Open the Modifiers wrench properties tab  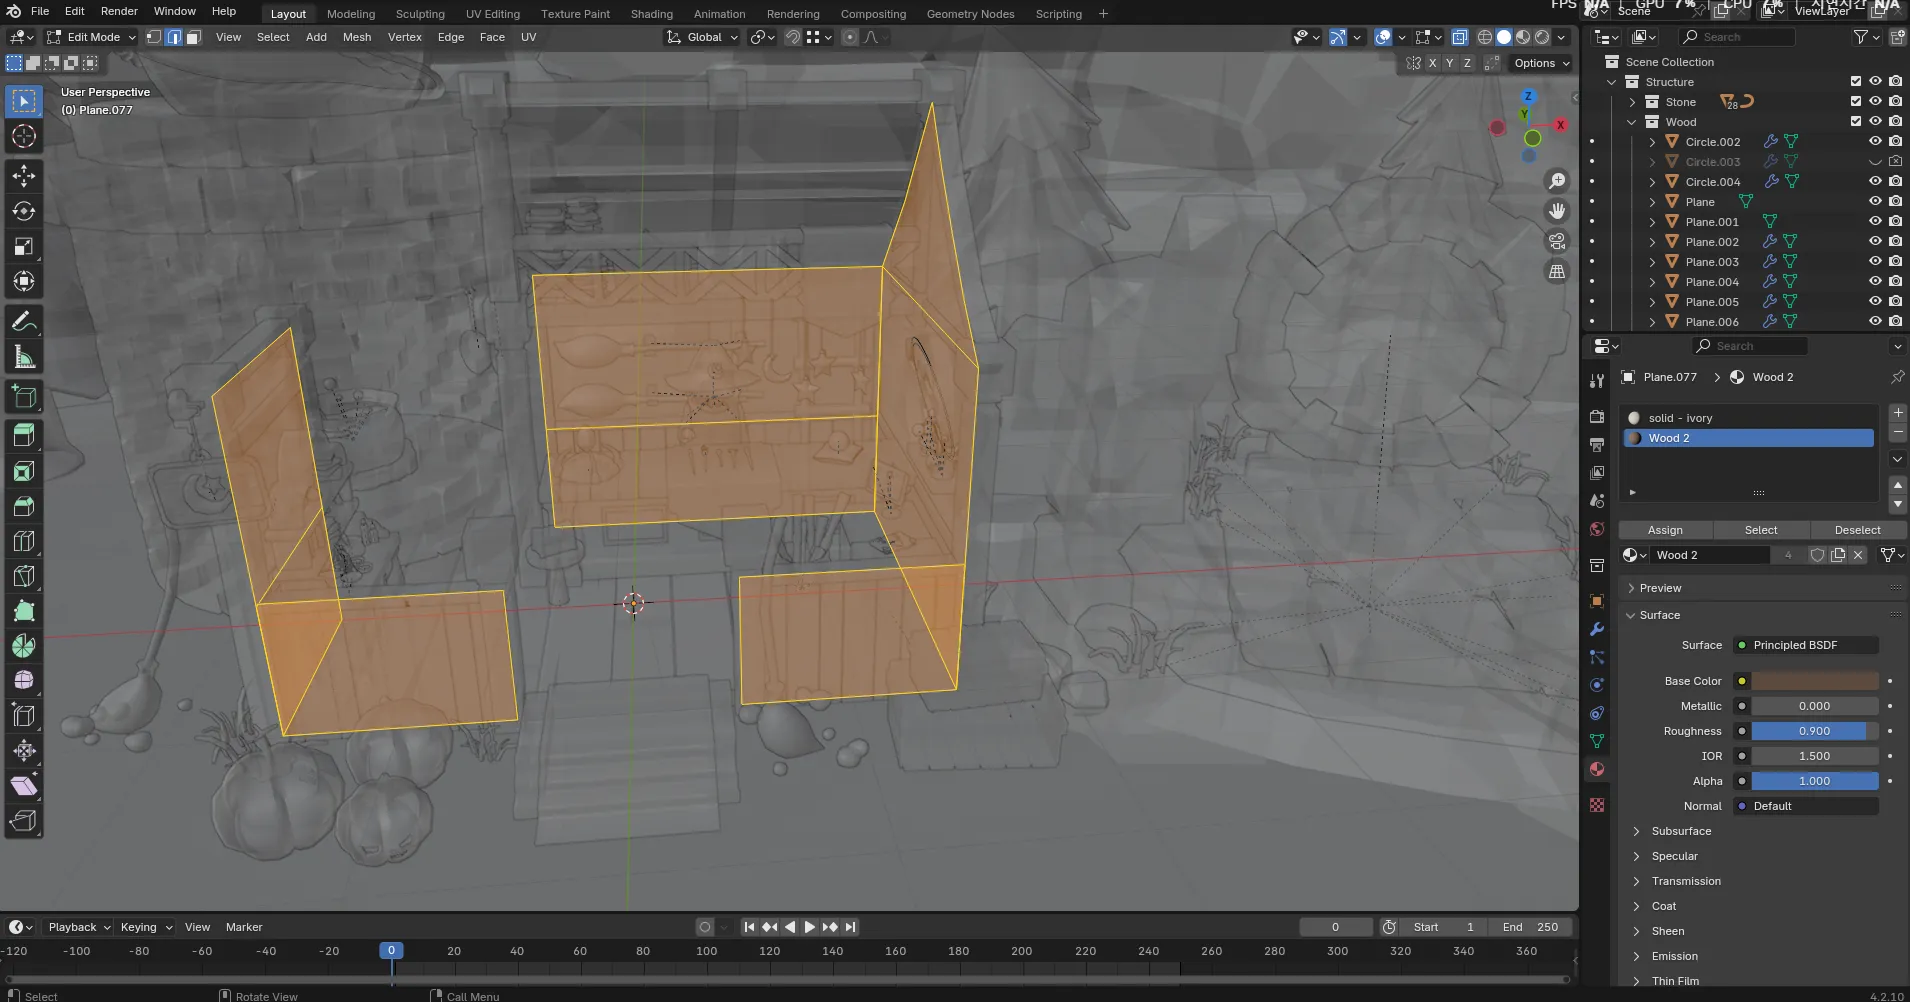pos(1597,629)
